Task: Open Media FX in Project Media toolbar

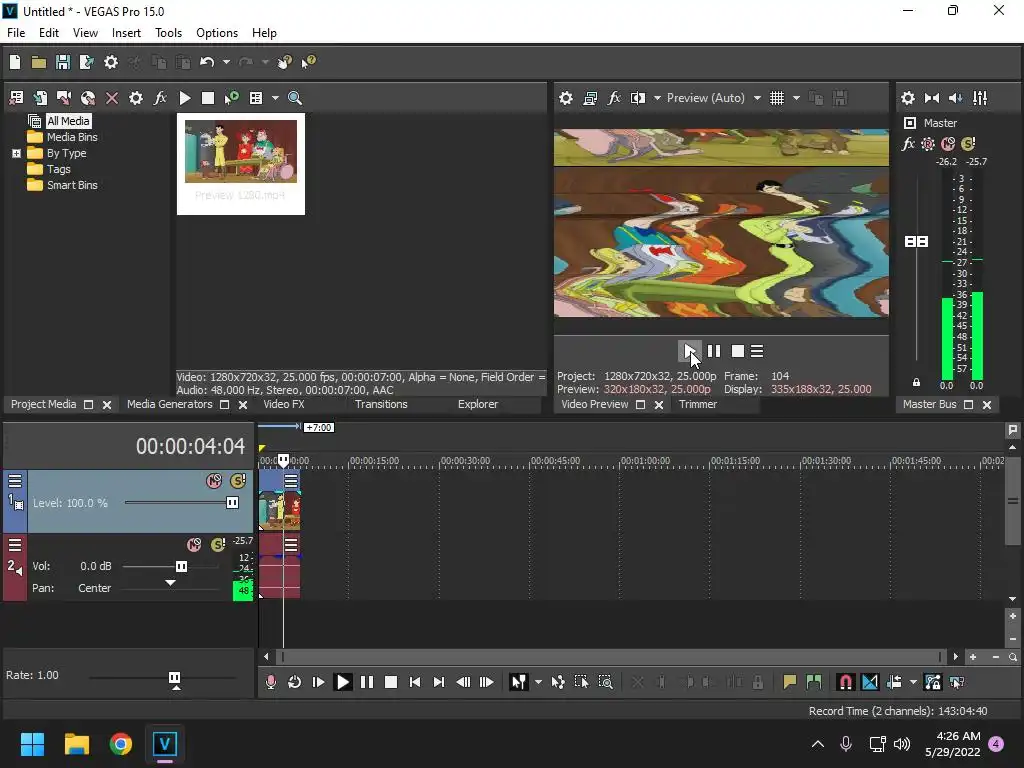Action: (x=160, y=98)
